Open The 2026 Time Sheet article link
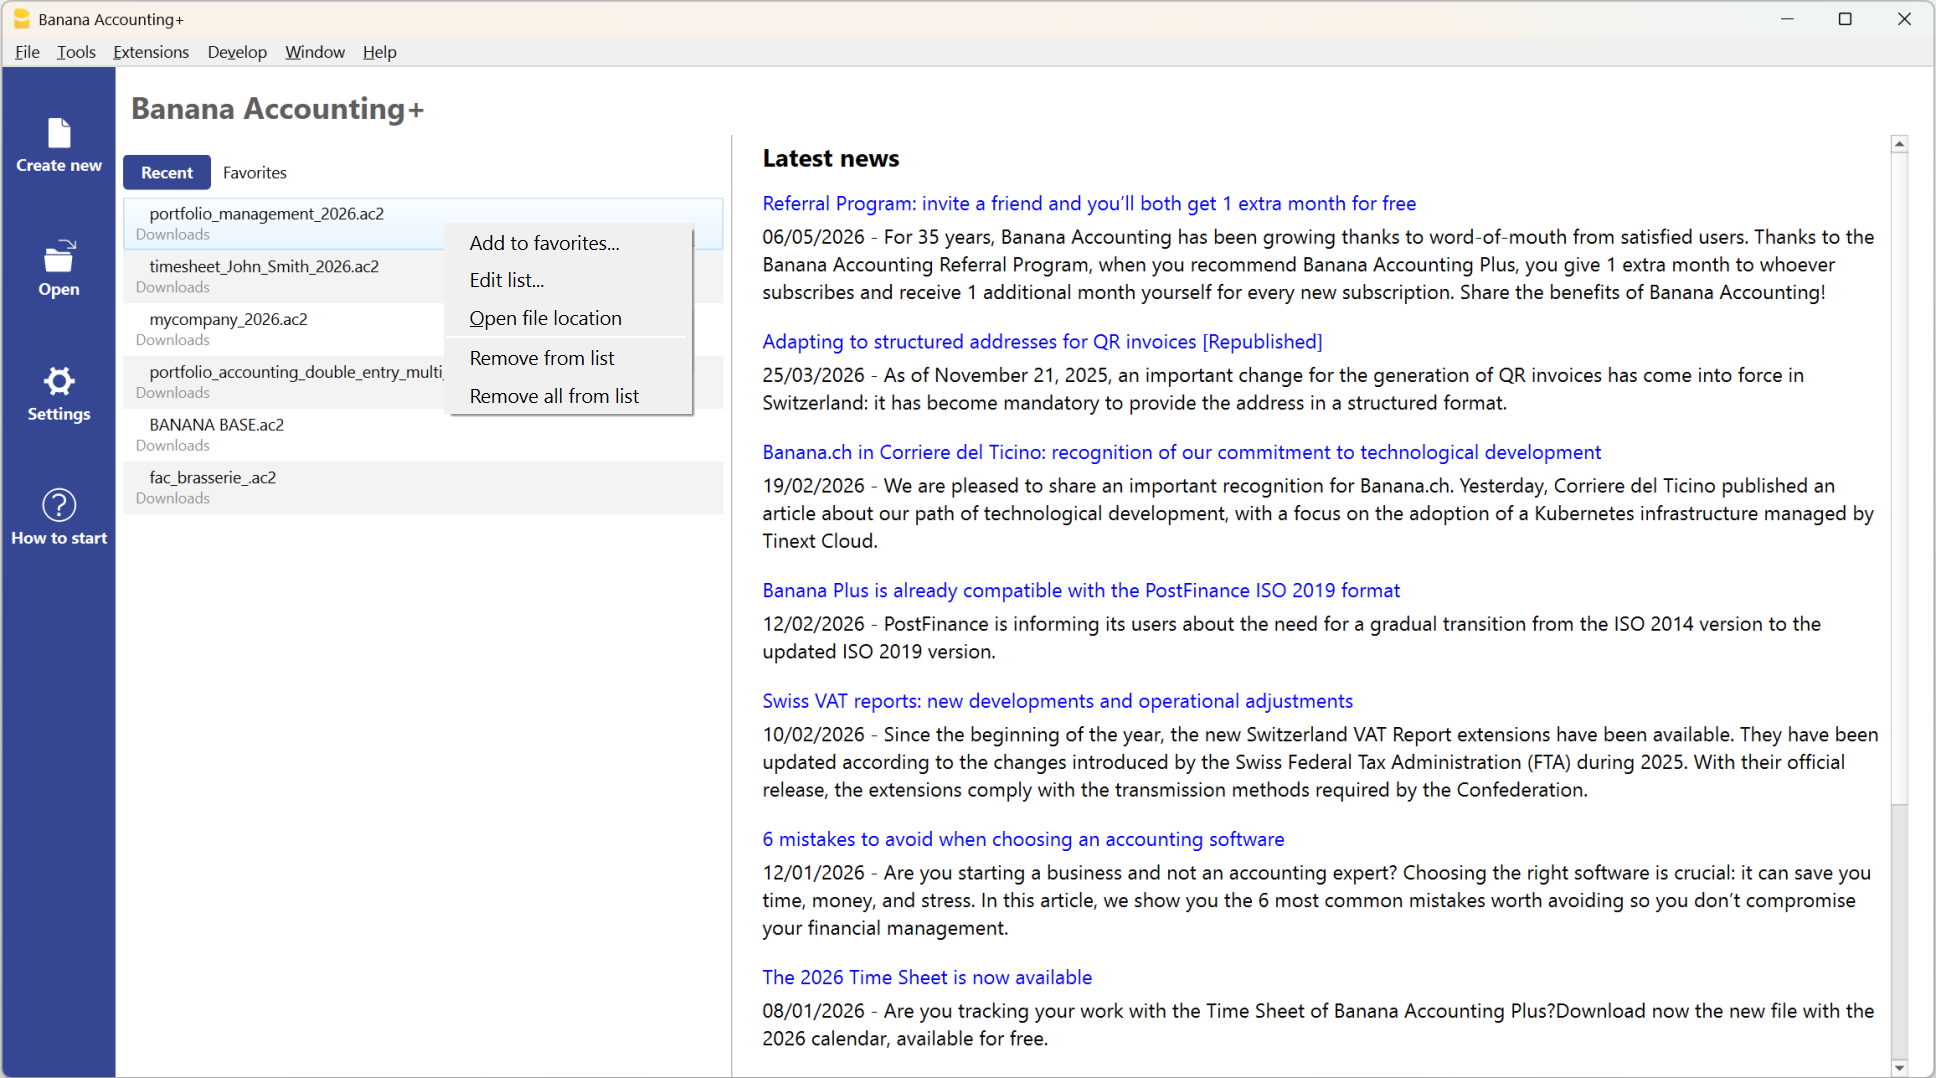Image resolution: width=1936 pixels, height=1078 pixels. (x=927, y=977)
